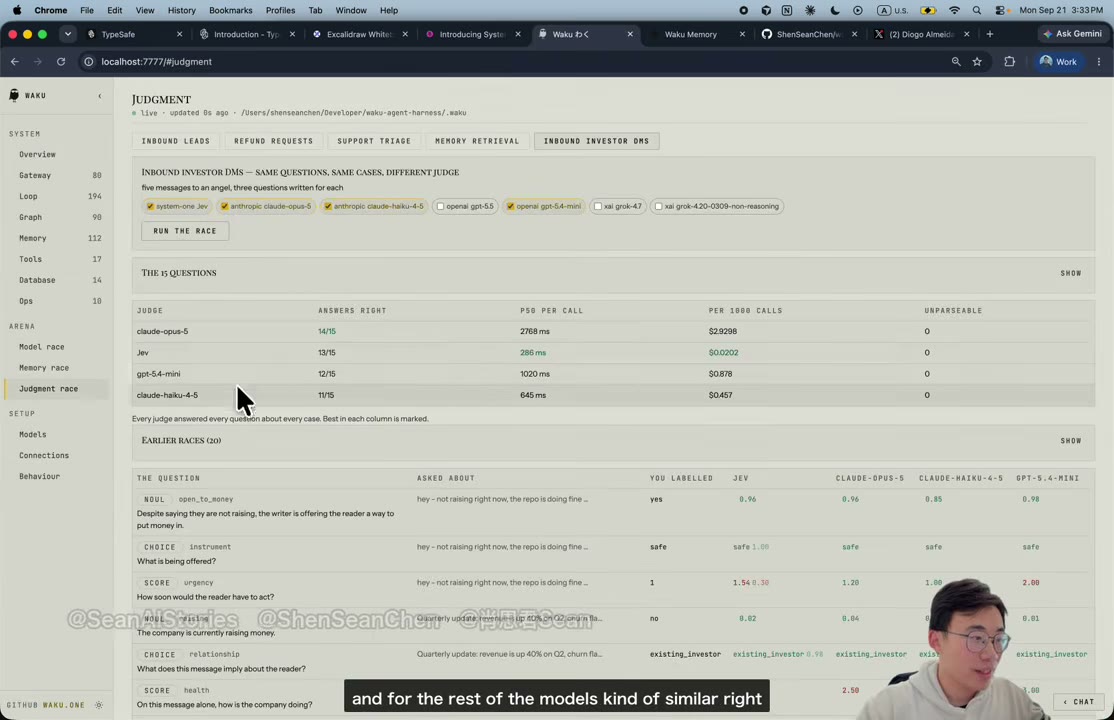Click Ask Gemini button
1114x720 pixels.
point(1073,34)
